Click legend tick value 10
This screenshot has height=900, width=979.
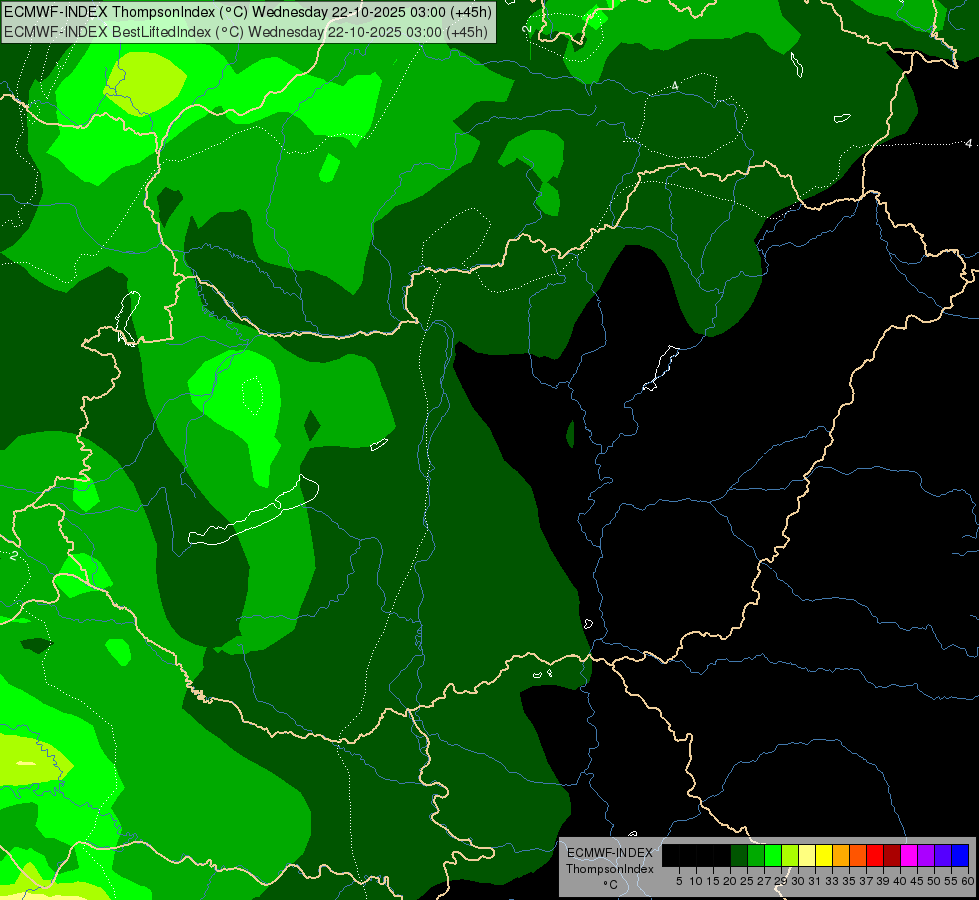696,881
